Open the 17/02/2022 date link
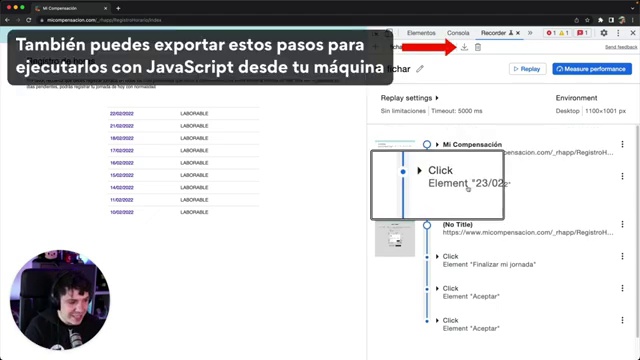Viewport: 640px width, 360px height. pos(122,151)
